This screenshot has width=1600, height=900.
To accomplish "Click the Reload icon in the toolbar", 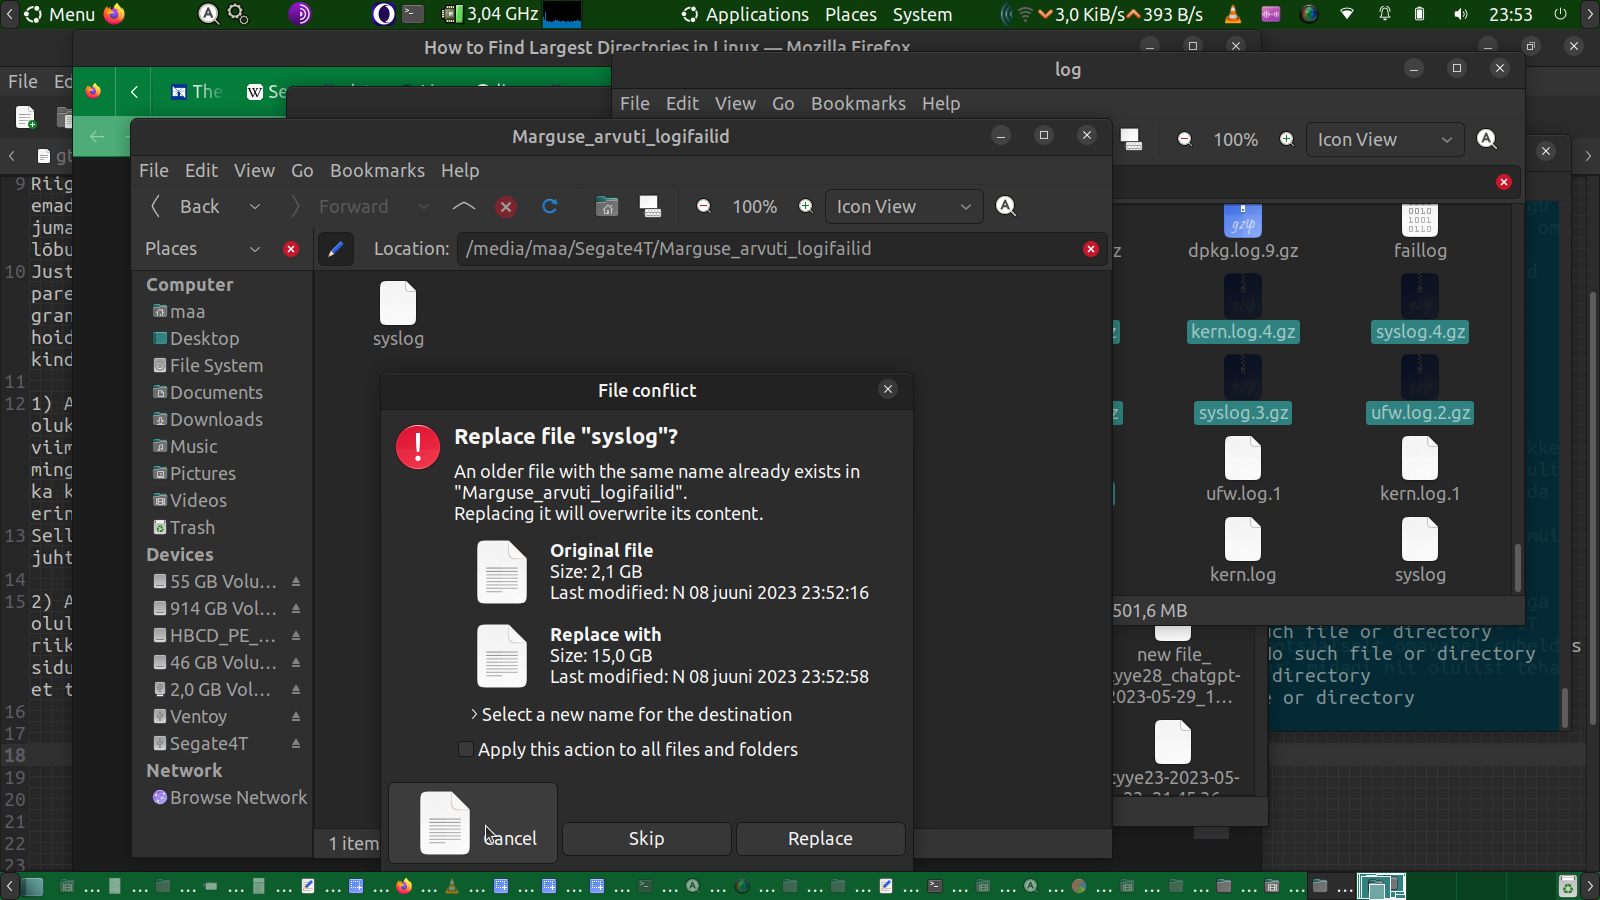I will (x=549, y=206).
